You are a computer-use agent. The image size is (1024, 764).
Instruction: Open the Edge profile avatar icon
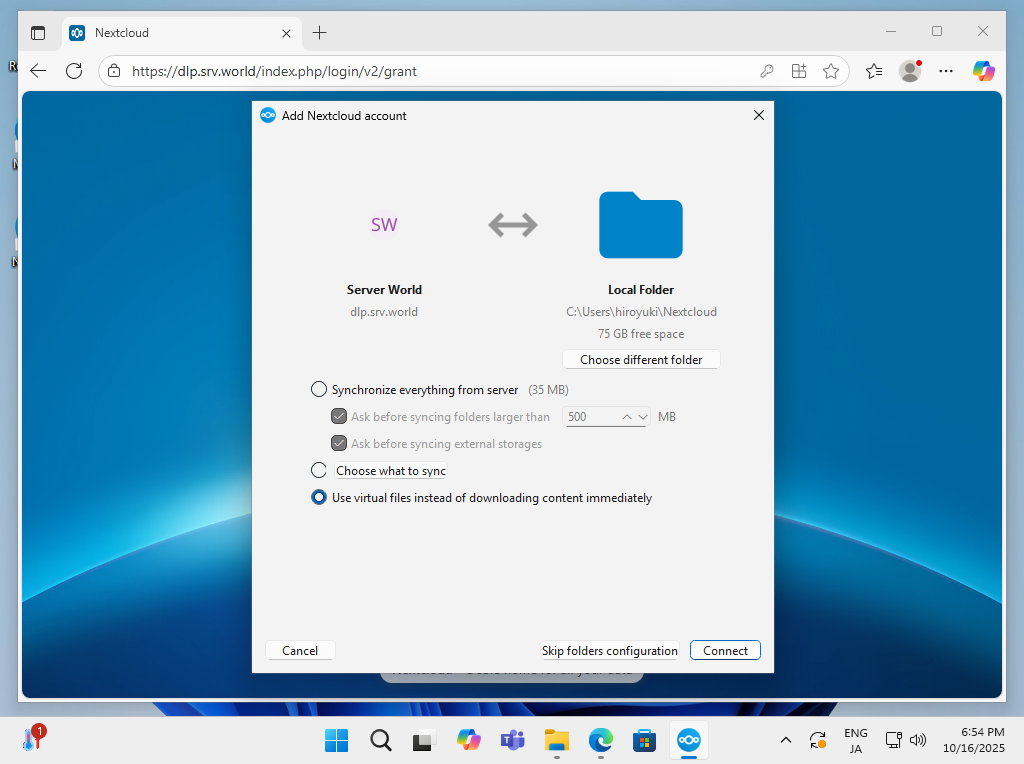point(909,71)
